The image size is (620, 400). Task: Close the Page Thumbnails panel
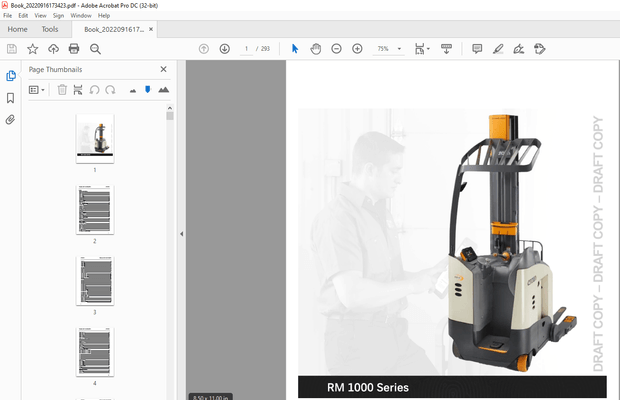[163, 69]
